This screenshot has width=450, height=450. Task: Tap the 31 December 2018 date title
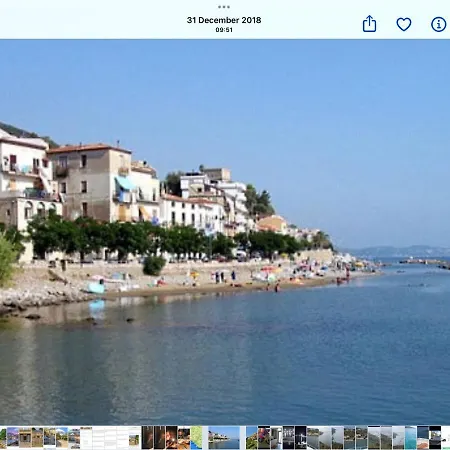tap(224, 20)
